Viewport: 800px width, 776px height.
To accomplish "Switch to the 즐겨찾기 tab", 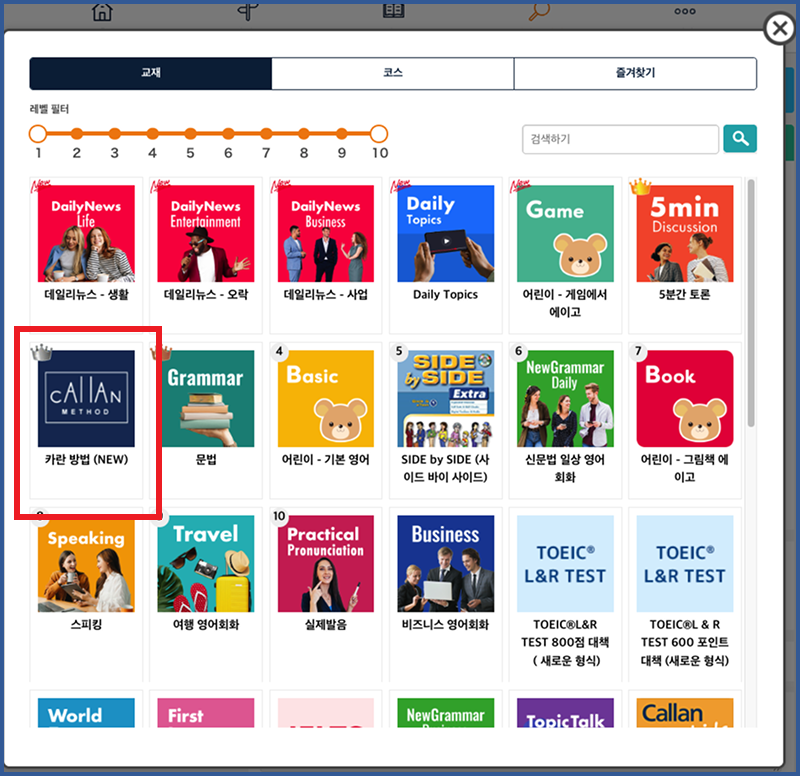I will [635, 74].
